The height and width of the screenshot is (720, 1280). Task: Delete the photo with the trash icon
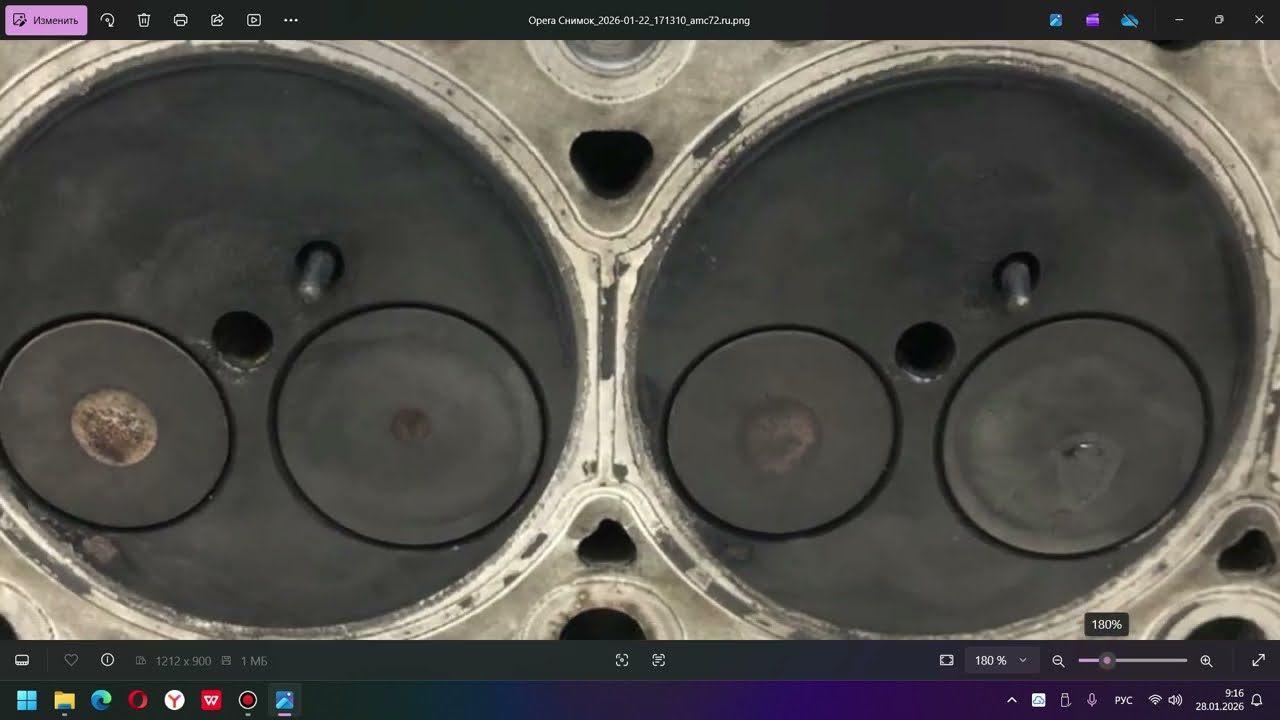pyautogui.click(x=144, y=20)
